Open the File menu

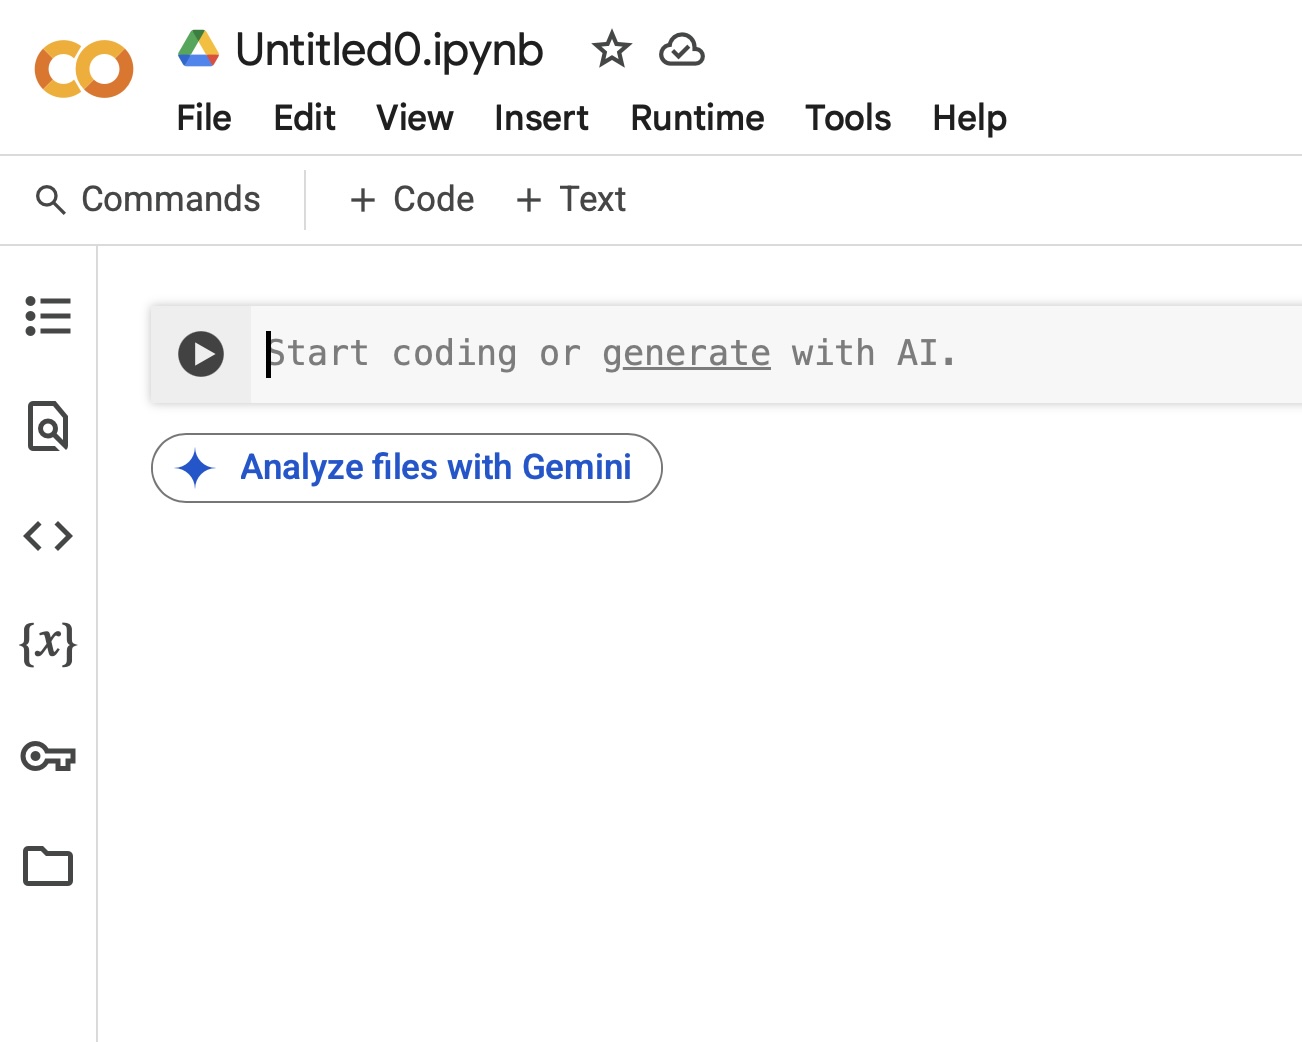click(204, 118)
